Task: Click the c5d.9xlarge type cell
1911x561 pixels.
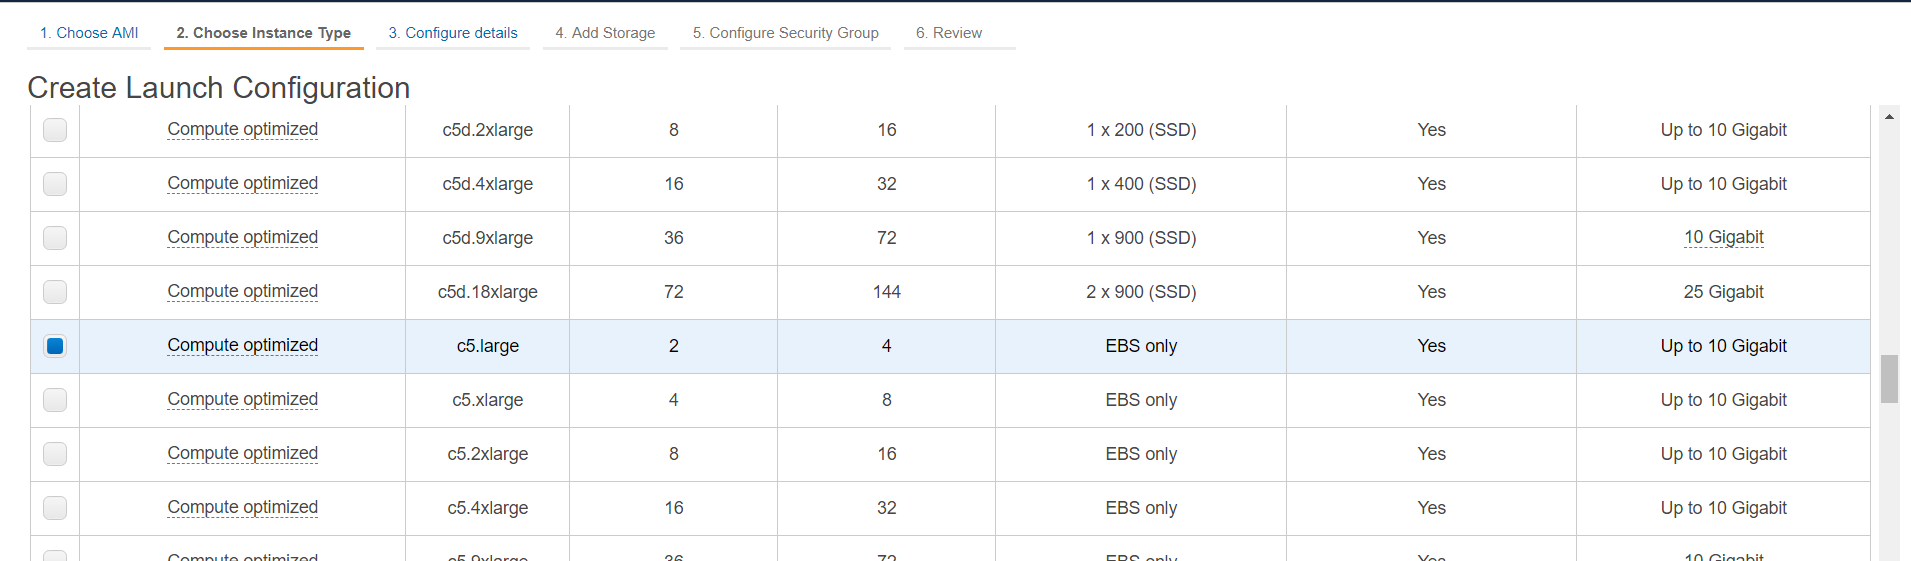Action: pos(488,238)
